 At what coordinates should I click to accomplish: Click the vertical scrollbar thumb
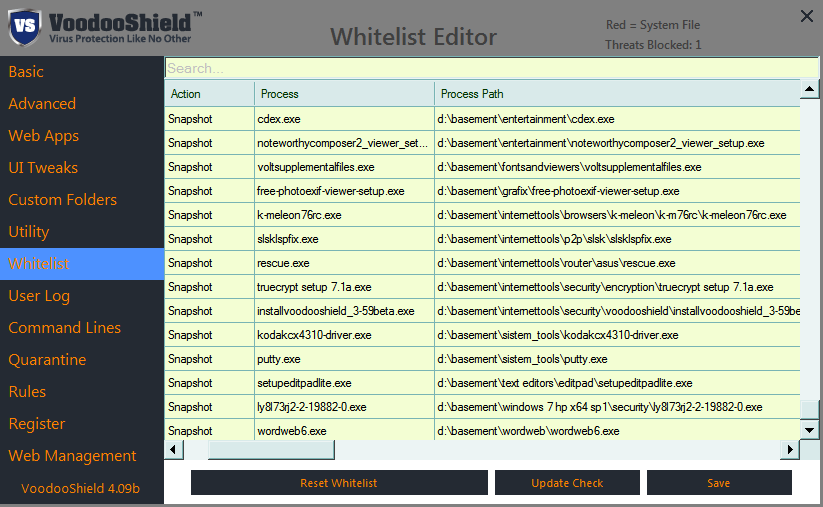tap(809, 410)
